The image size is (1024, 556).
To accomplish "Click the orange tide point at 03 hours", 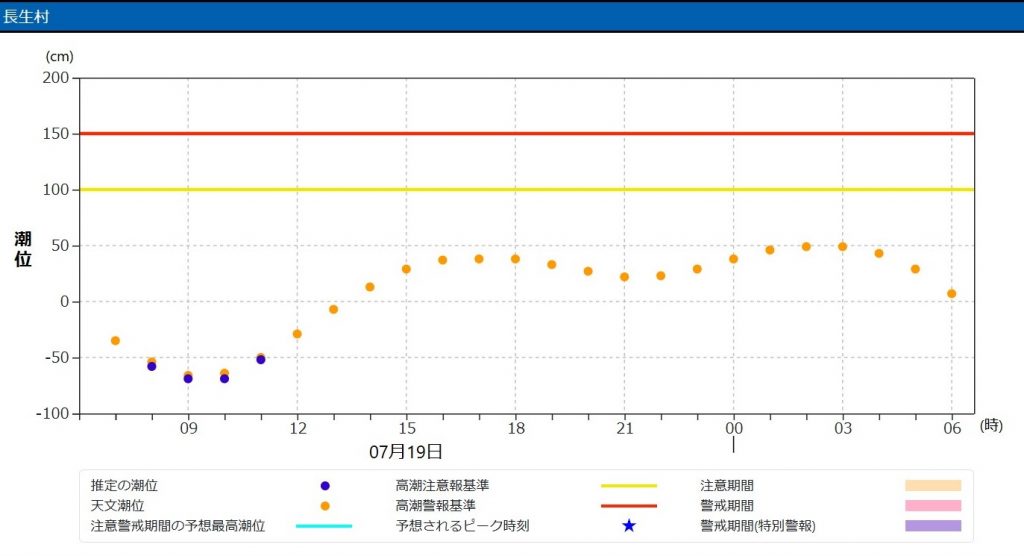I will 842,247.
